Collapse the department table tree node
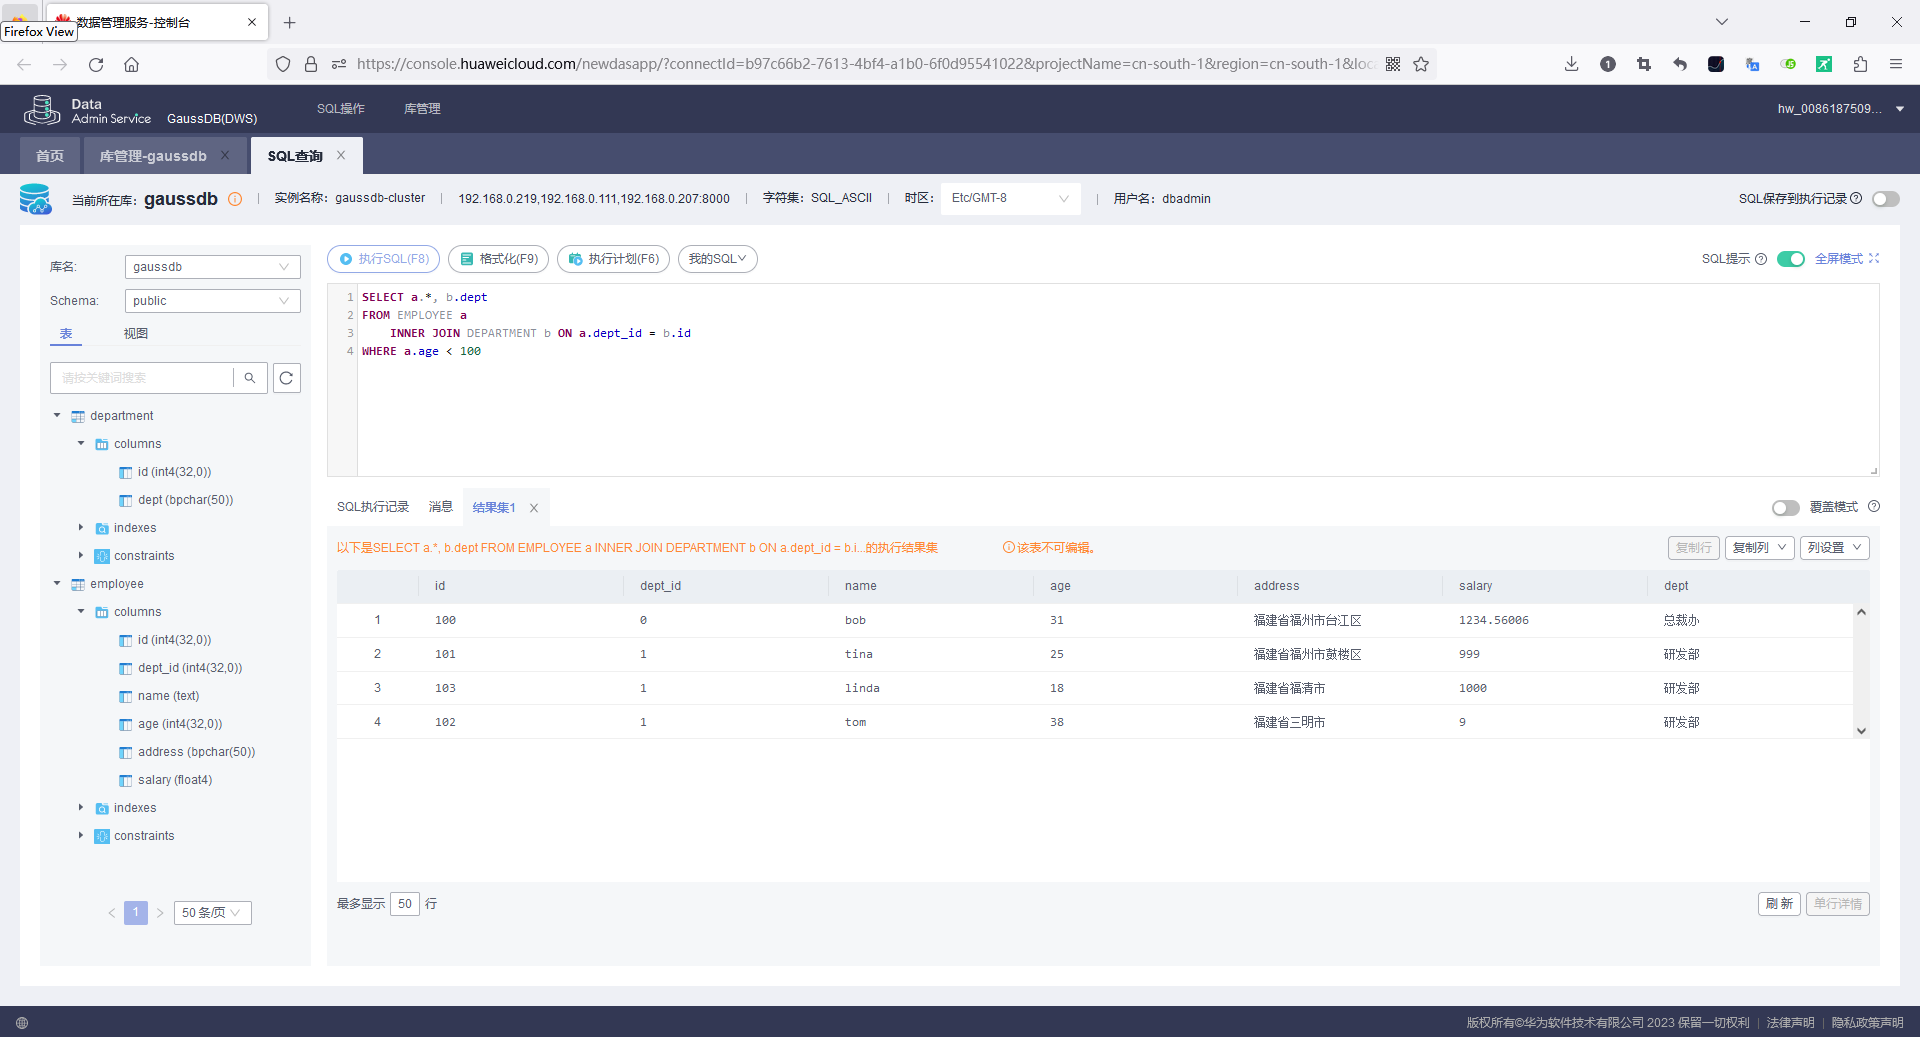This screenshot has width=1920, height=1037. 57,416
